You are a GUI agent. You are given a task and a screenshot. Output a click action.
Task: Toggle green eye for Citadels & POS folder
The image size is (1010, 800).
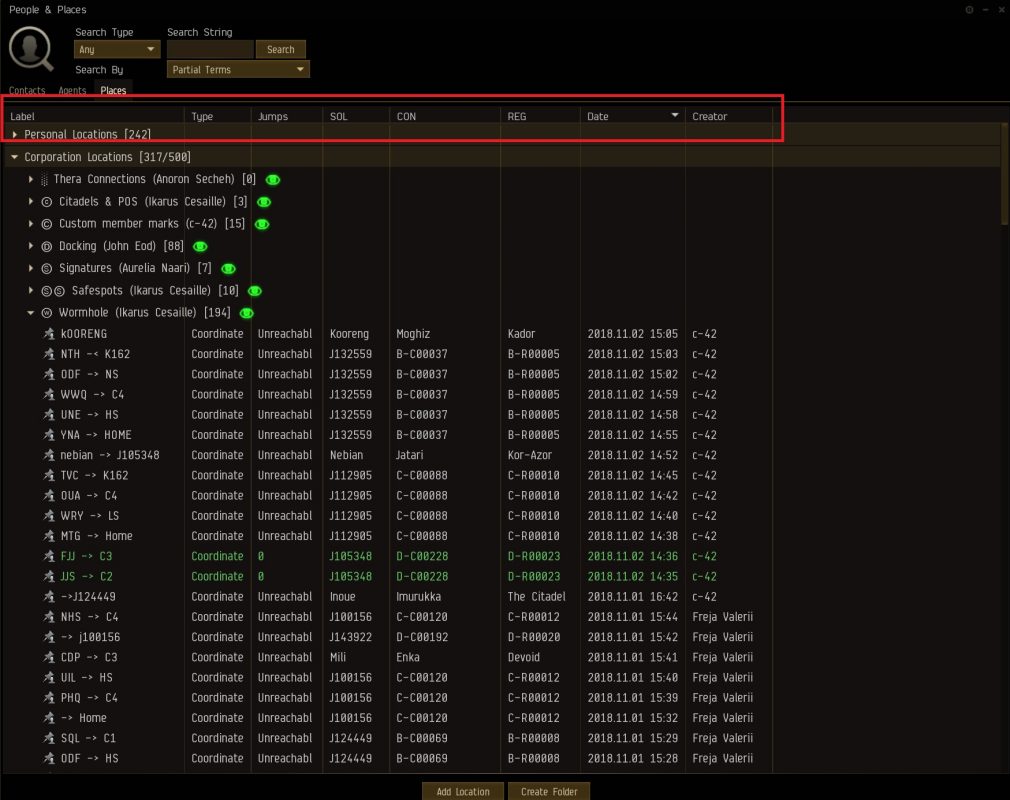264,202
